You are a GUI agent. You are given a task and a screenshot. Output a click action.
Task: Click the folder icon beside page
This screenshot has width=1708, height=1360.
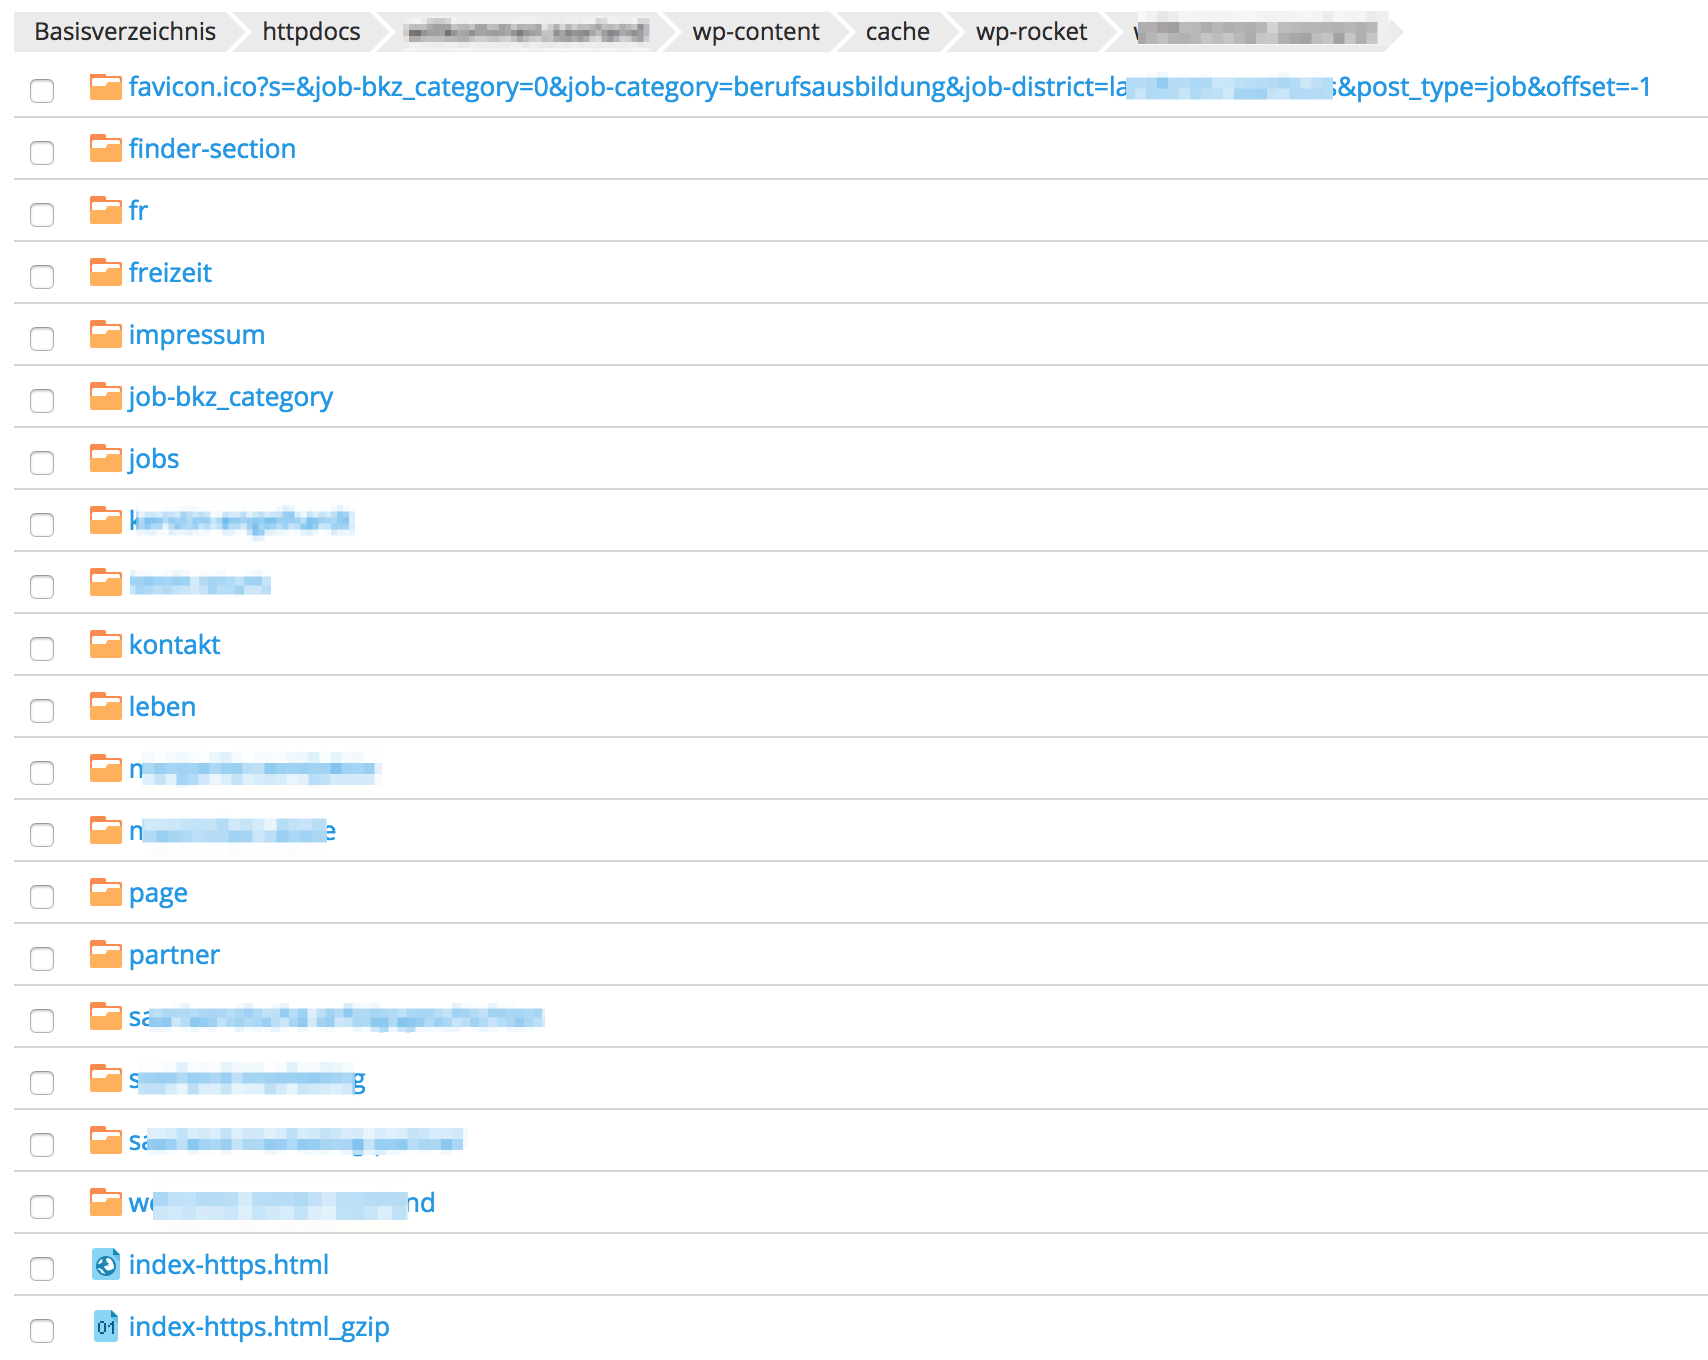coord(105,892)
